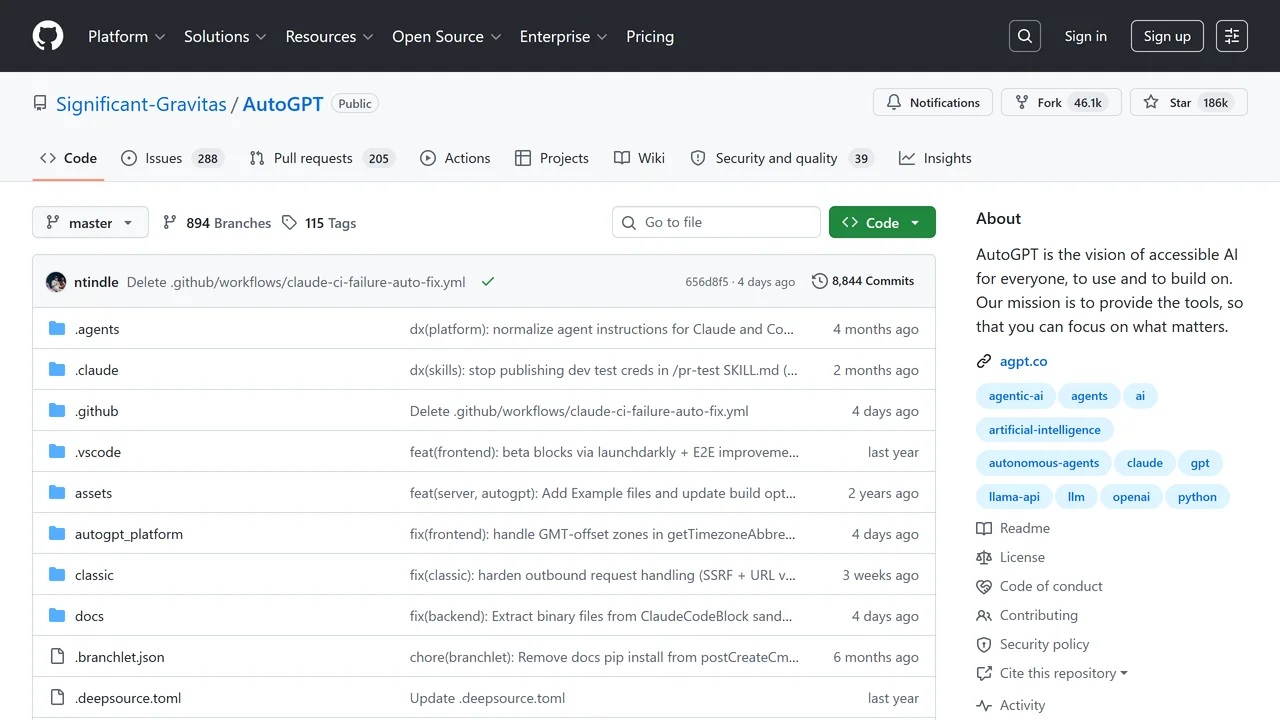Image resolution: width=1280 pixels, height=720 pixels.
Task: Open the master branch selector
Action: coord(90,222)
